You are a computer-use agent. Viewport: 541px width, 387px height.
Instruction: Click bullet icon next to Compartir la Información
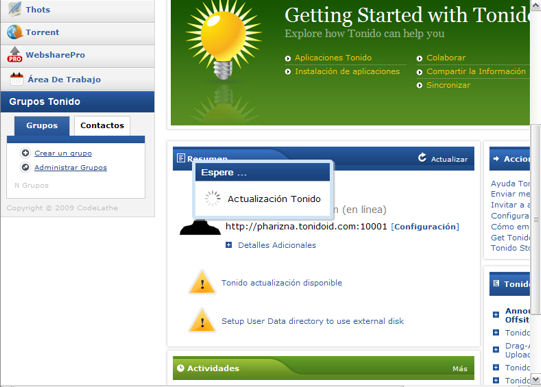point(419,72)
